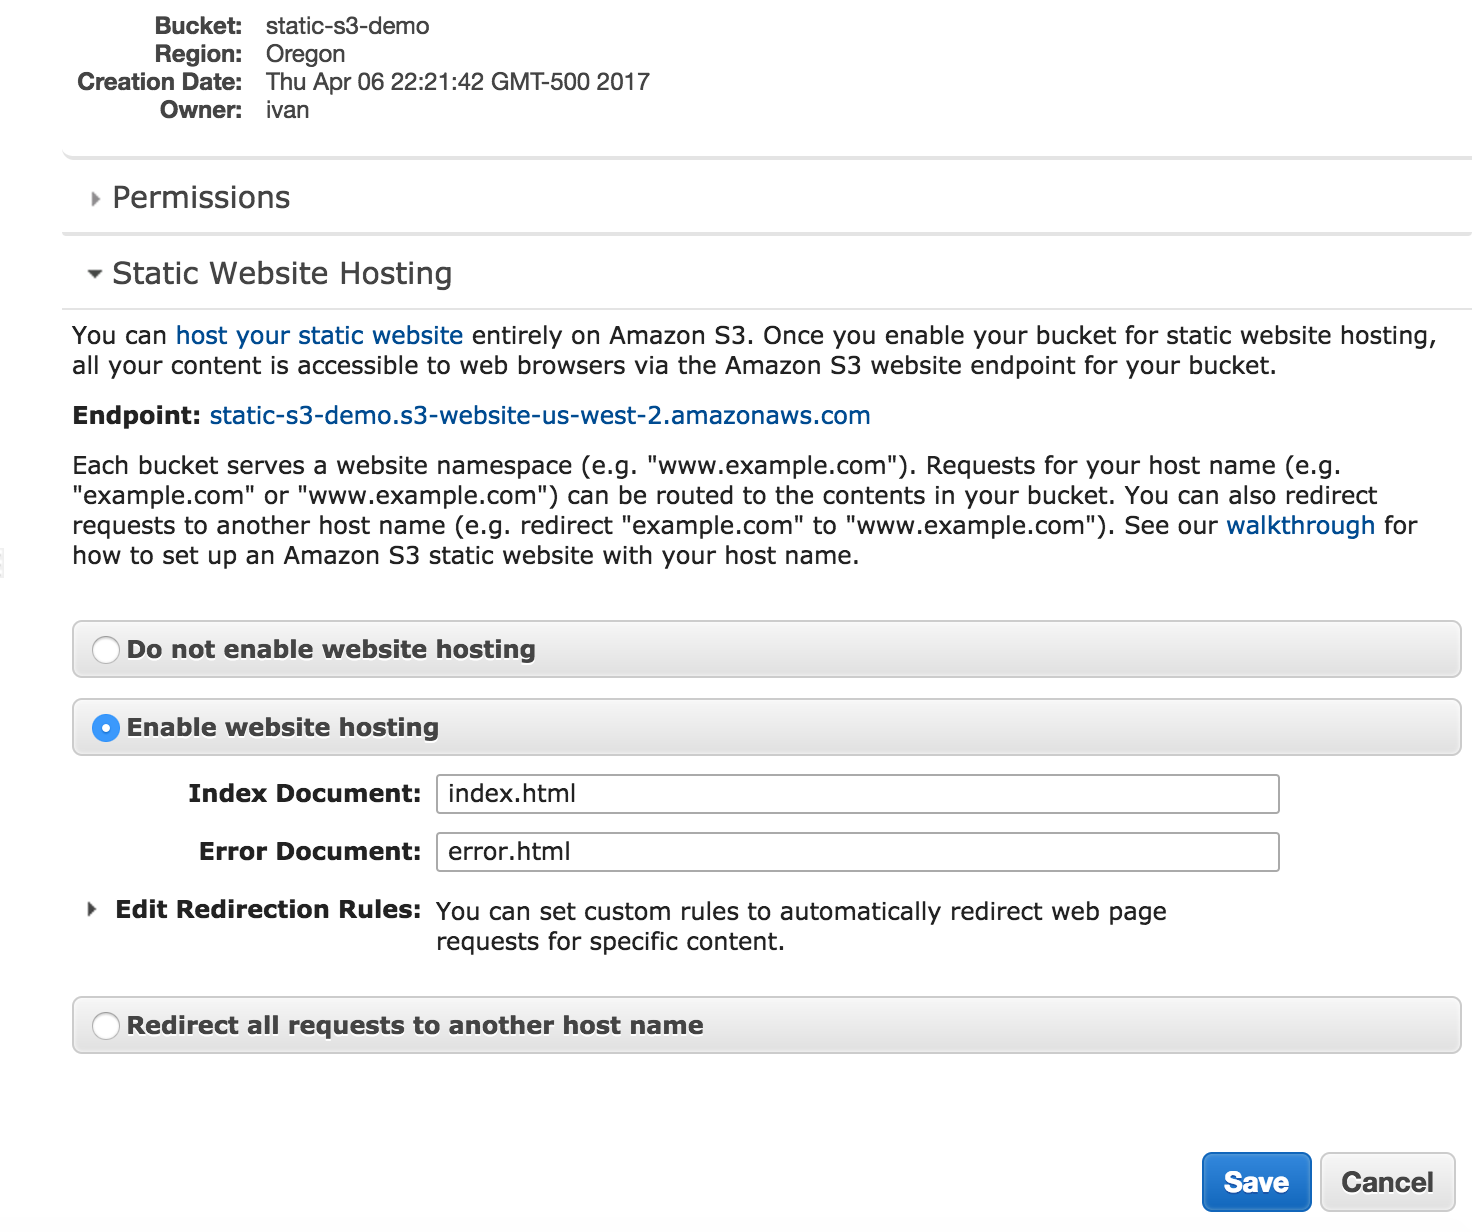
Task: Click the Permissions section title
Action: [x=201, y=198]
